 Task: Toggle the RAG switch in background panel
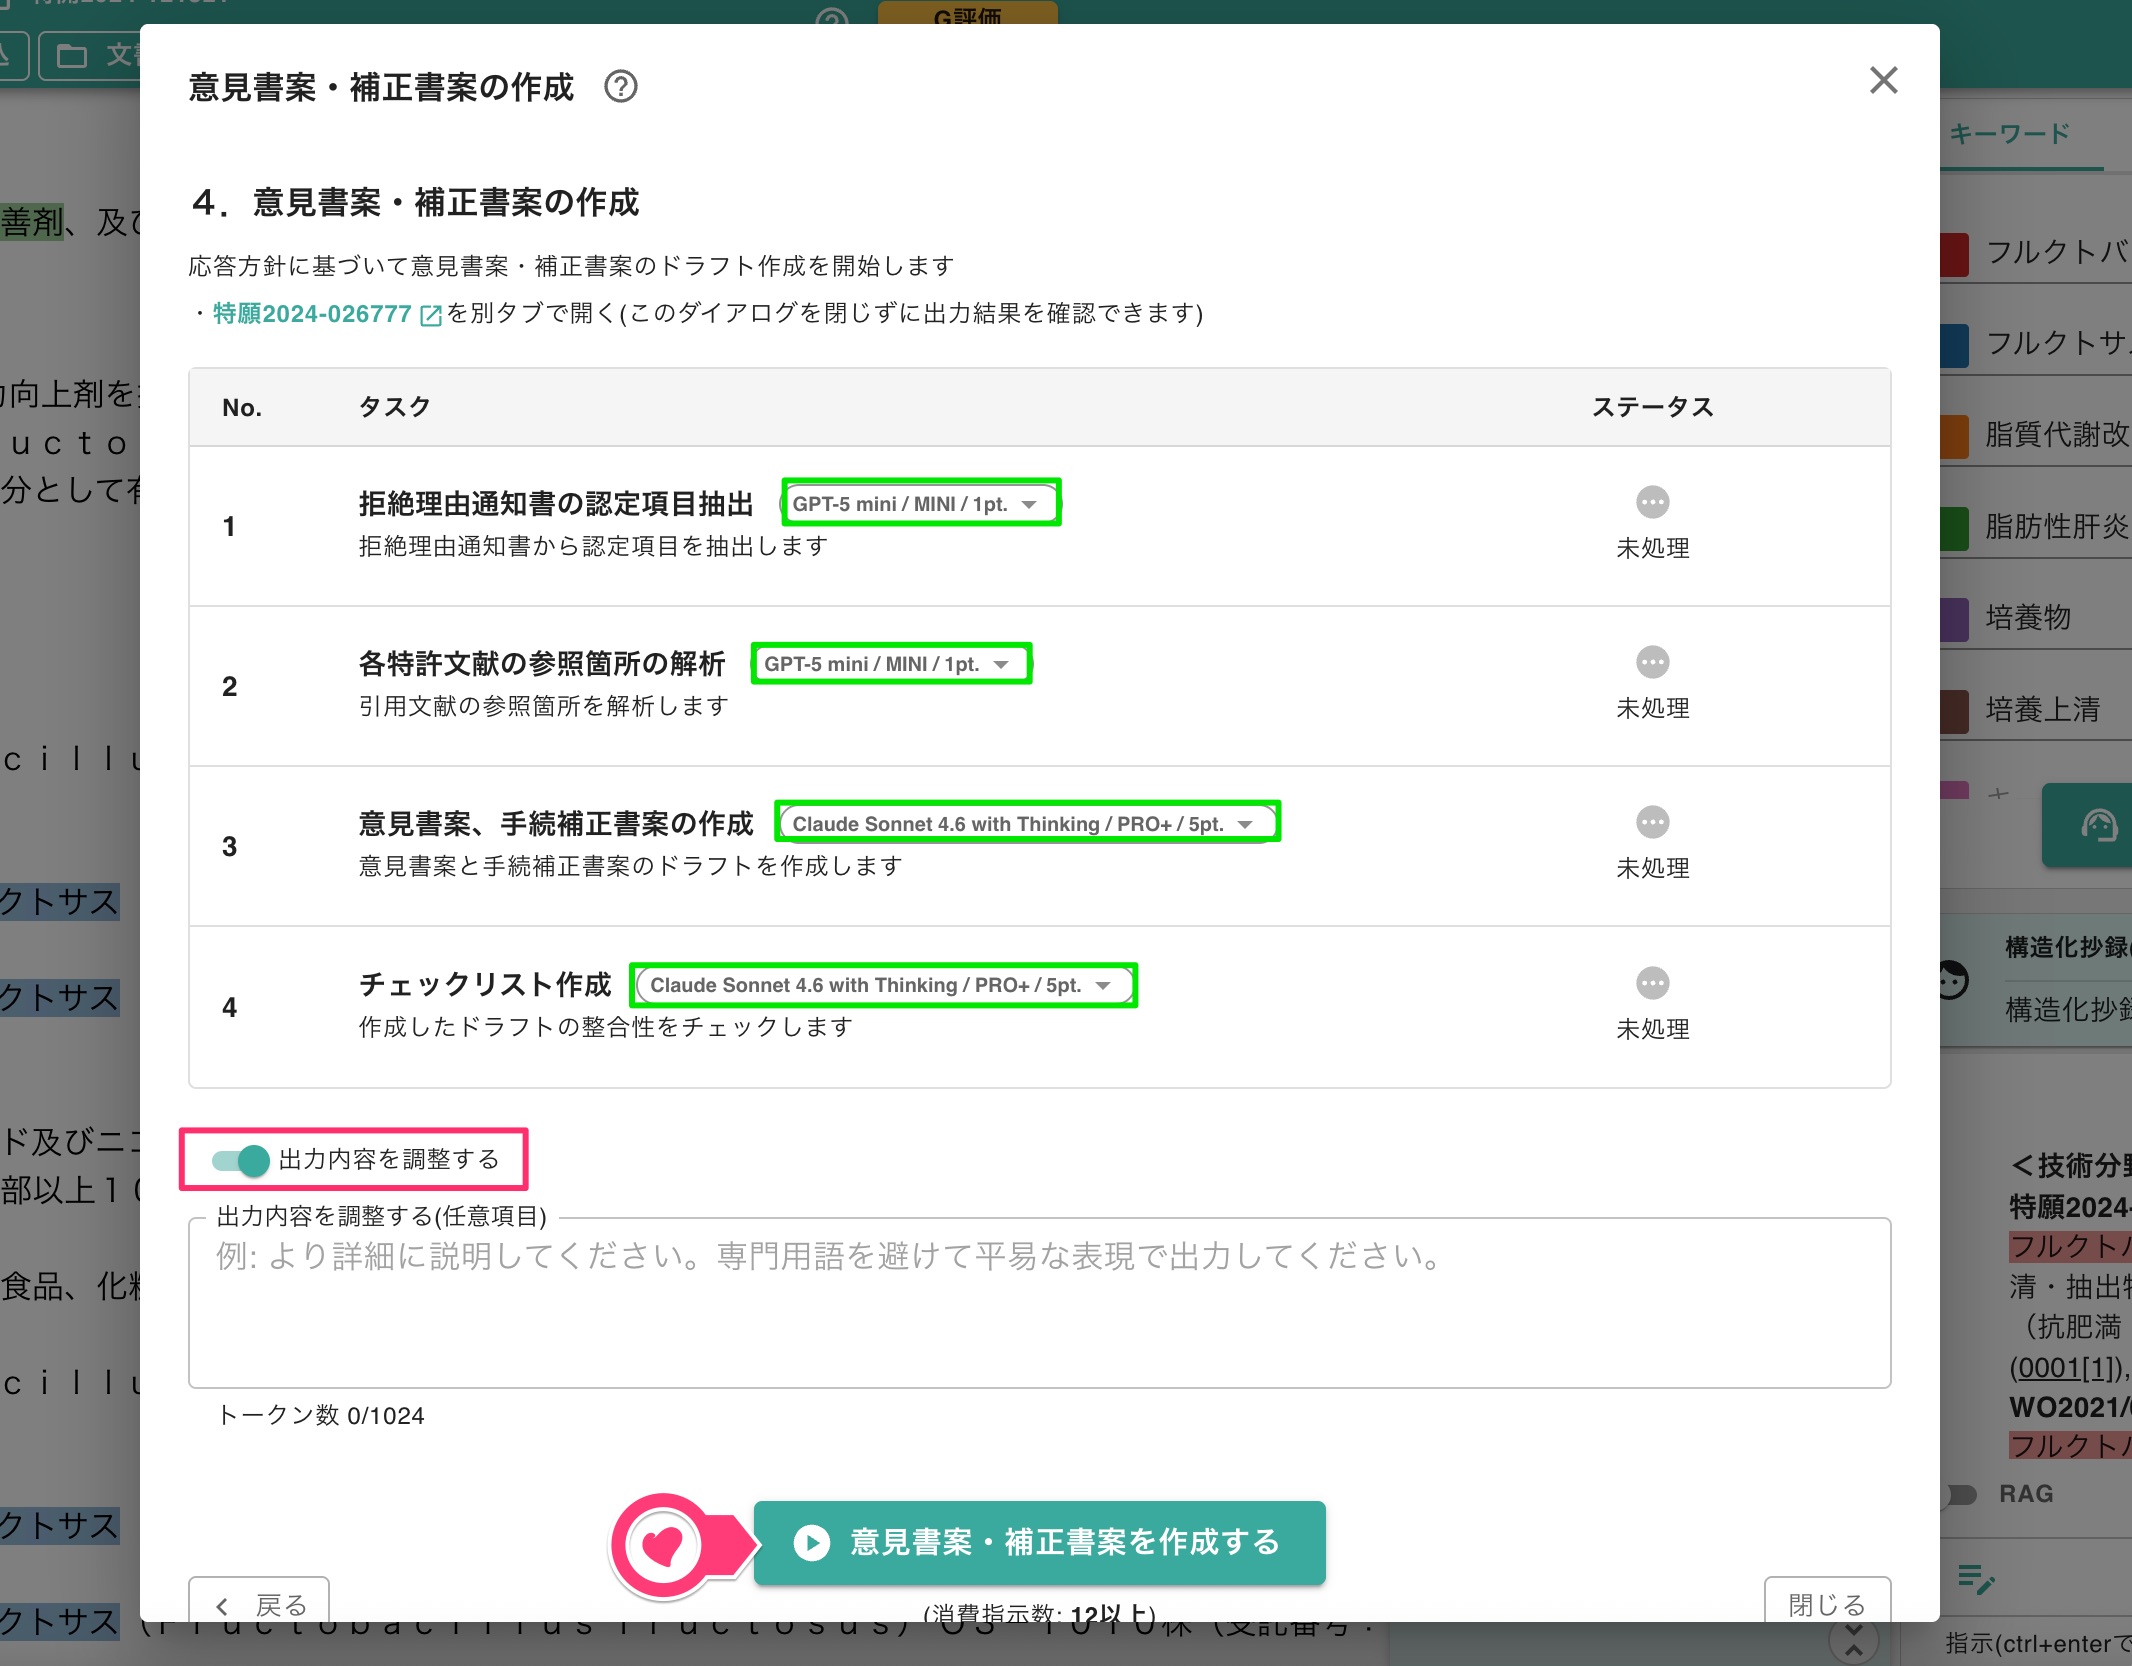click(1960, 1494)
